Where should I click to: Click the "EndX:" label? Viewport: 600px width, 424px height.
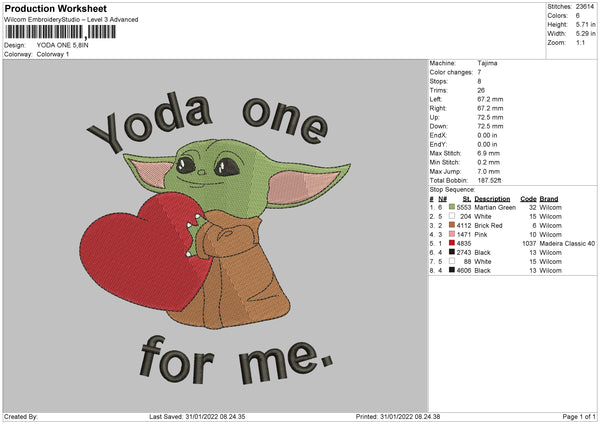[438, 135]
